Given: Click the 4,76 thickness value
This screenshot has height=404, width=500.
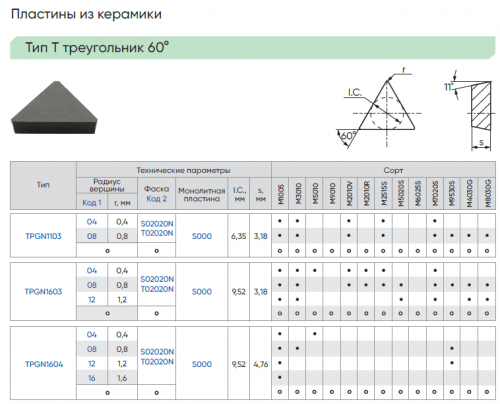Looking at the screenshot, I should 261,364.
